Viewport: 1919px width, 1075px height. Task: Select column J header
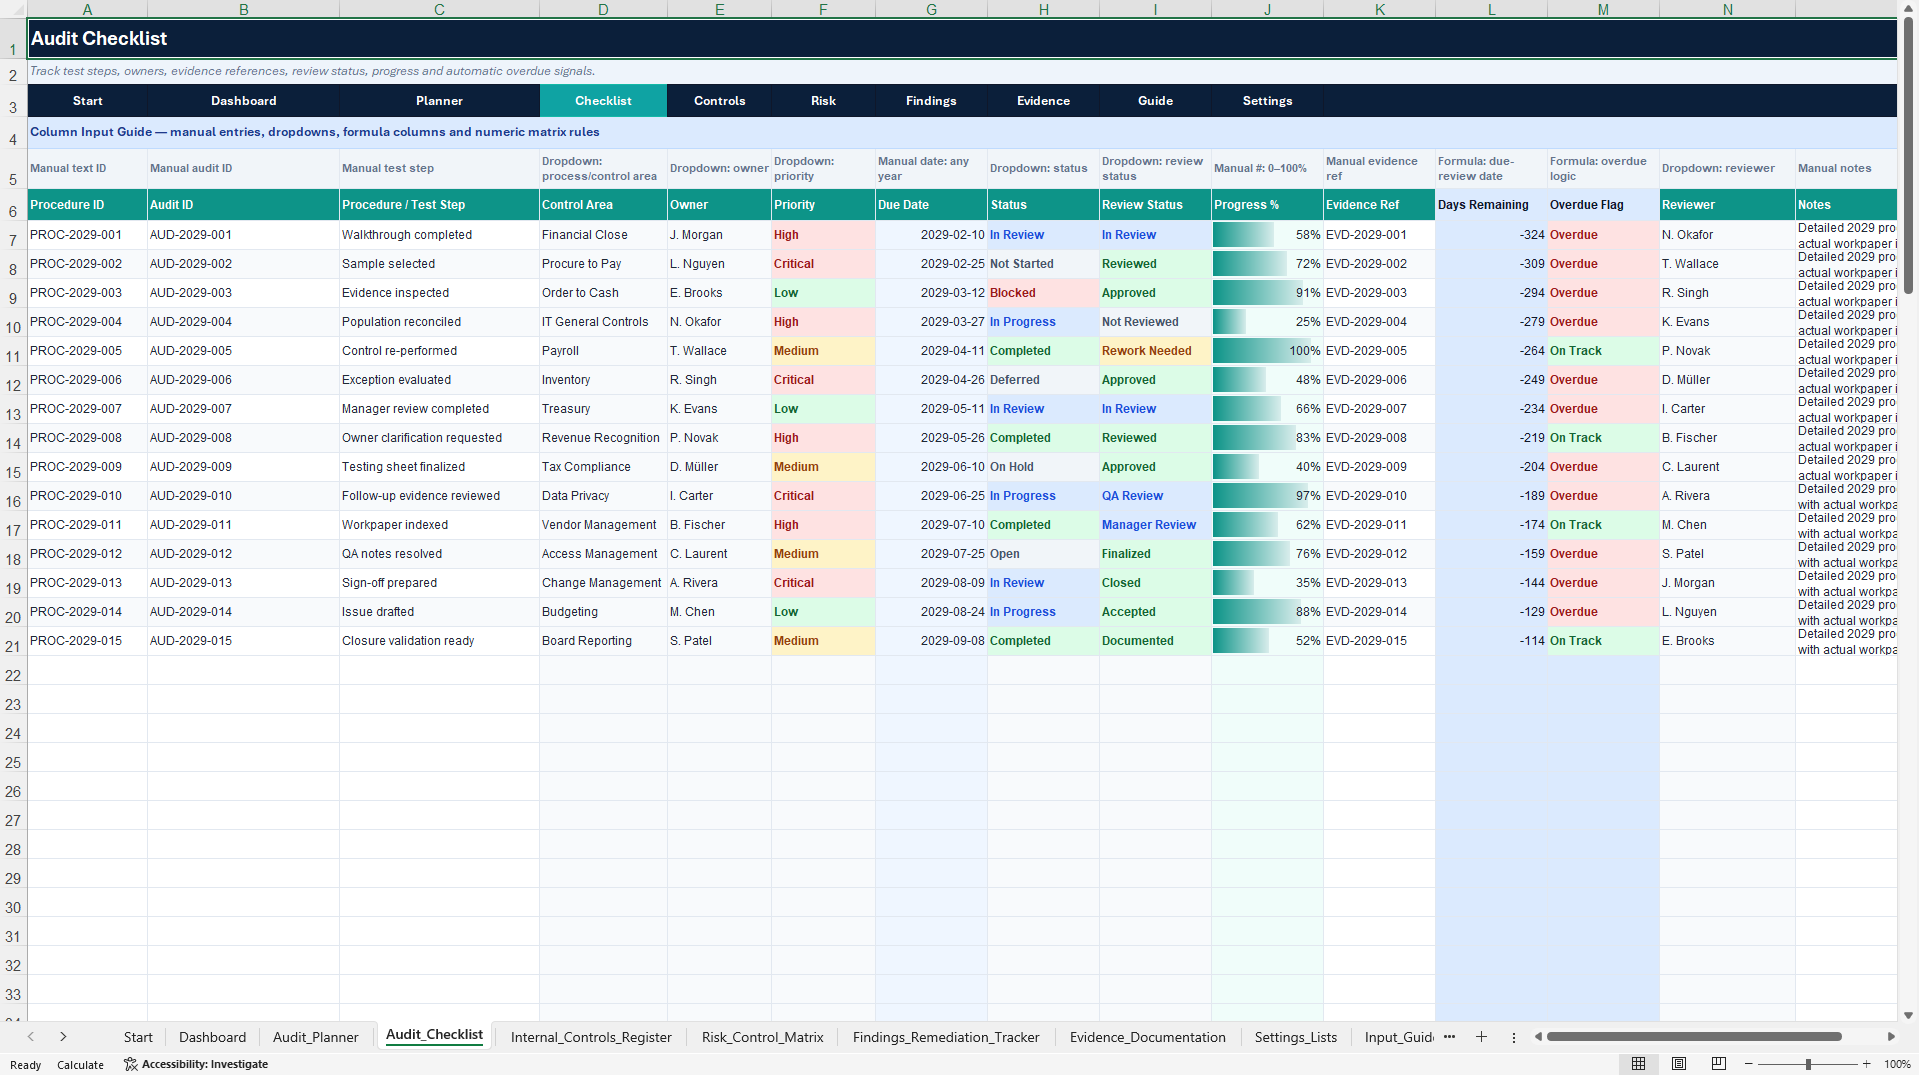[x=1267, y=9]
